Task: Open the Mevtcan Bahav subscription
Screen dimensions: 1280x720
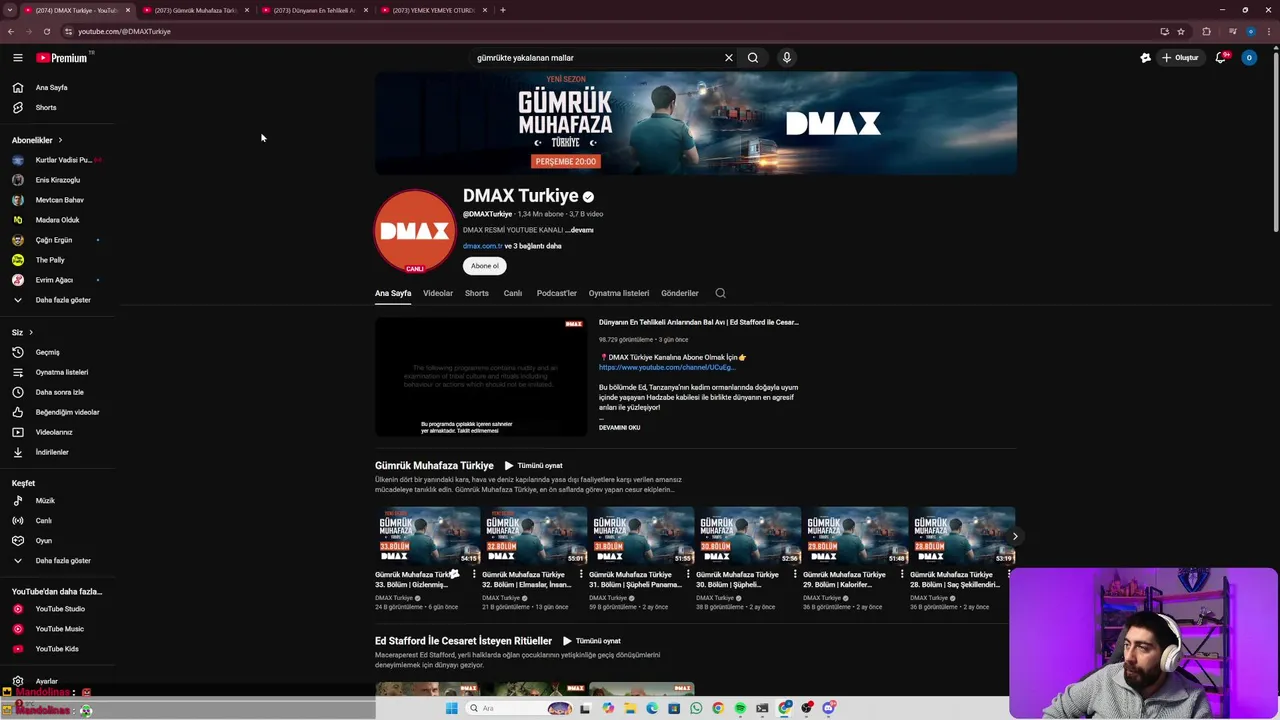Action: pos(58,200)
